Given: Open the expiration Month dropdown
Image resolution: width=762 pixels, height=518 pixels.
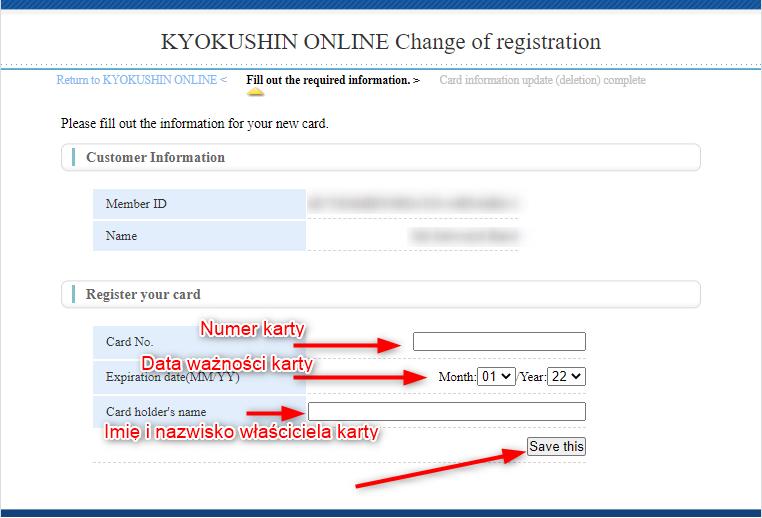Looking at the screenshot, I should tap(496, 377).
